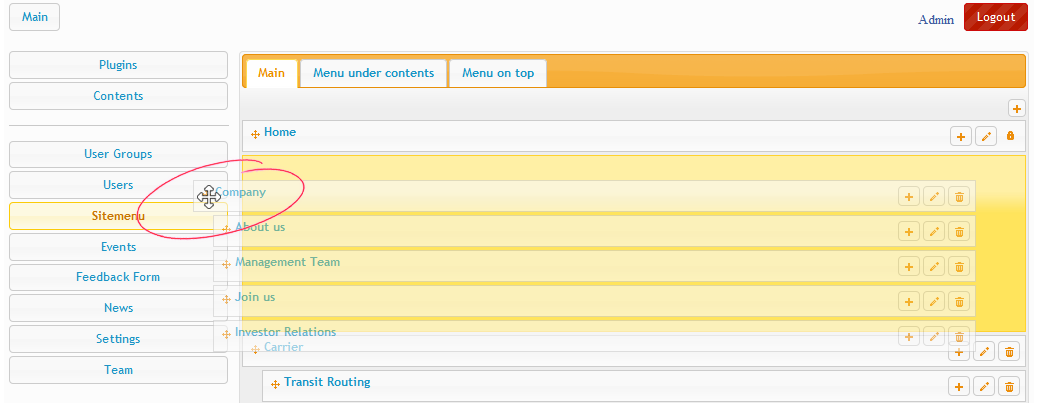1037x403 pixels.
Task: Open the Feedback Form section
Action: (118, 277)
